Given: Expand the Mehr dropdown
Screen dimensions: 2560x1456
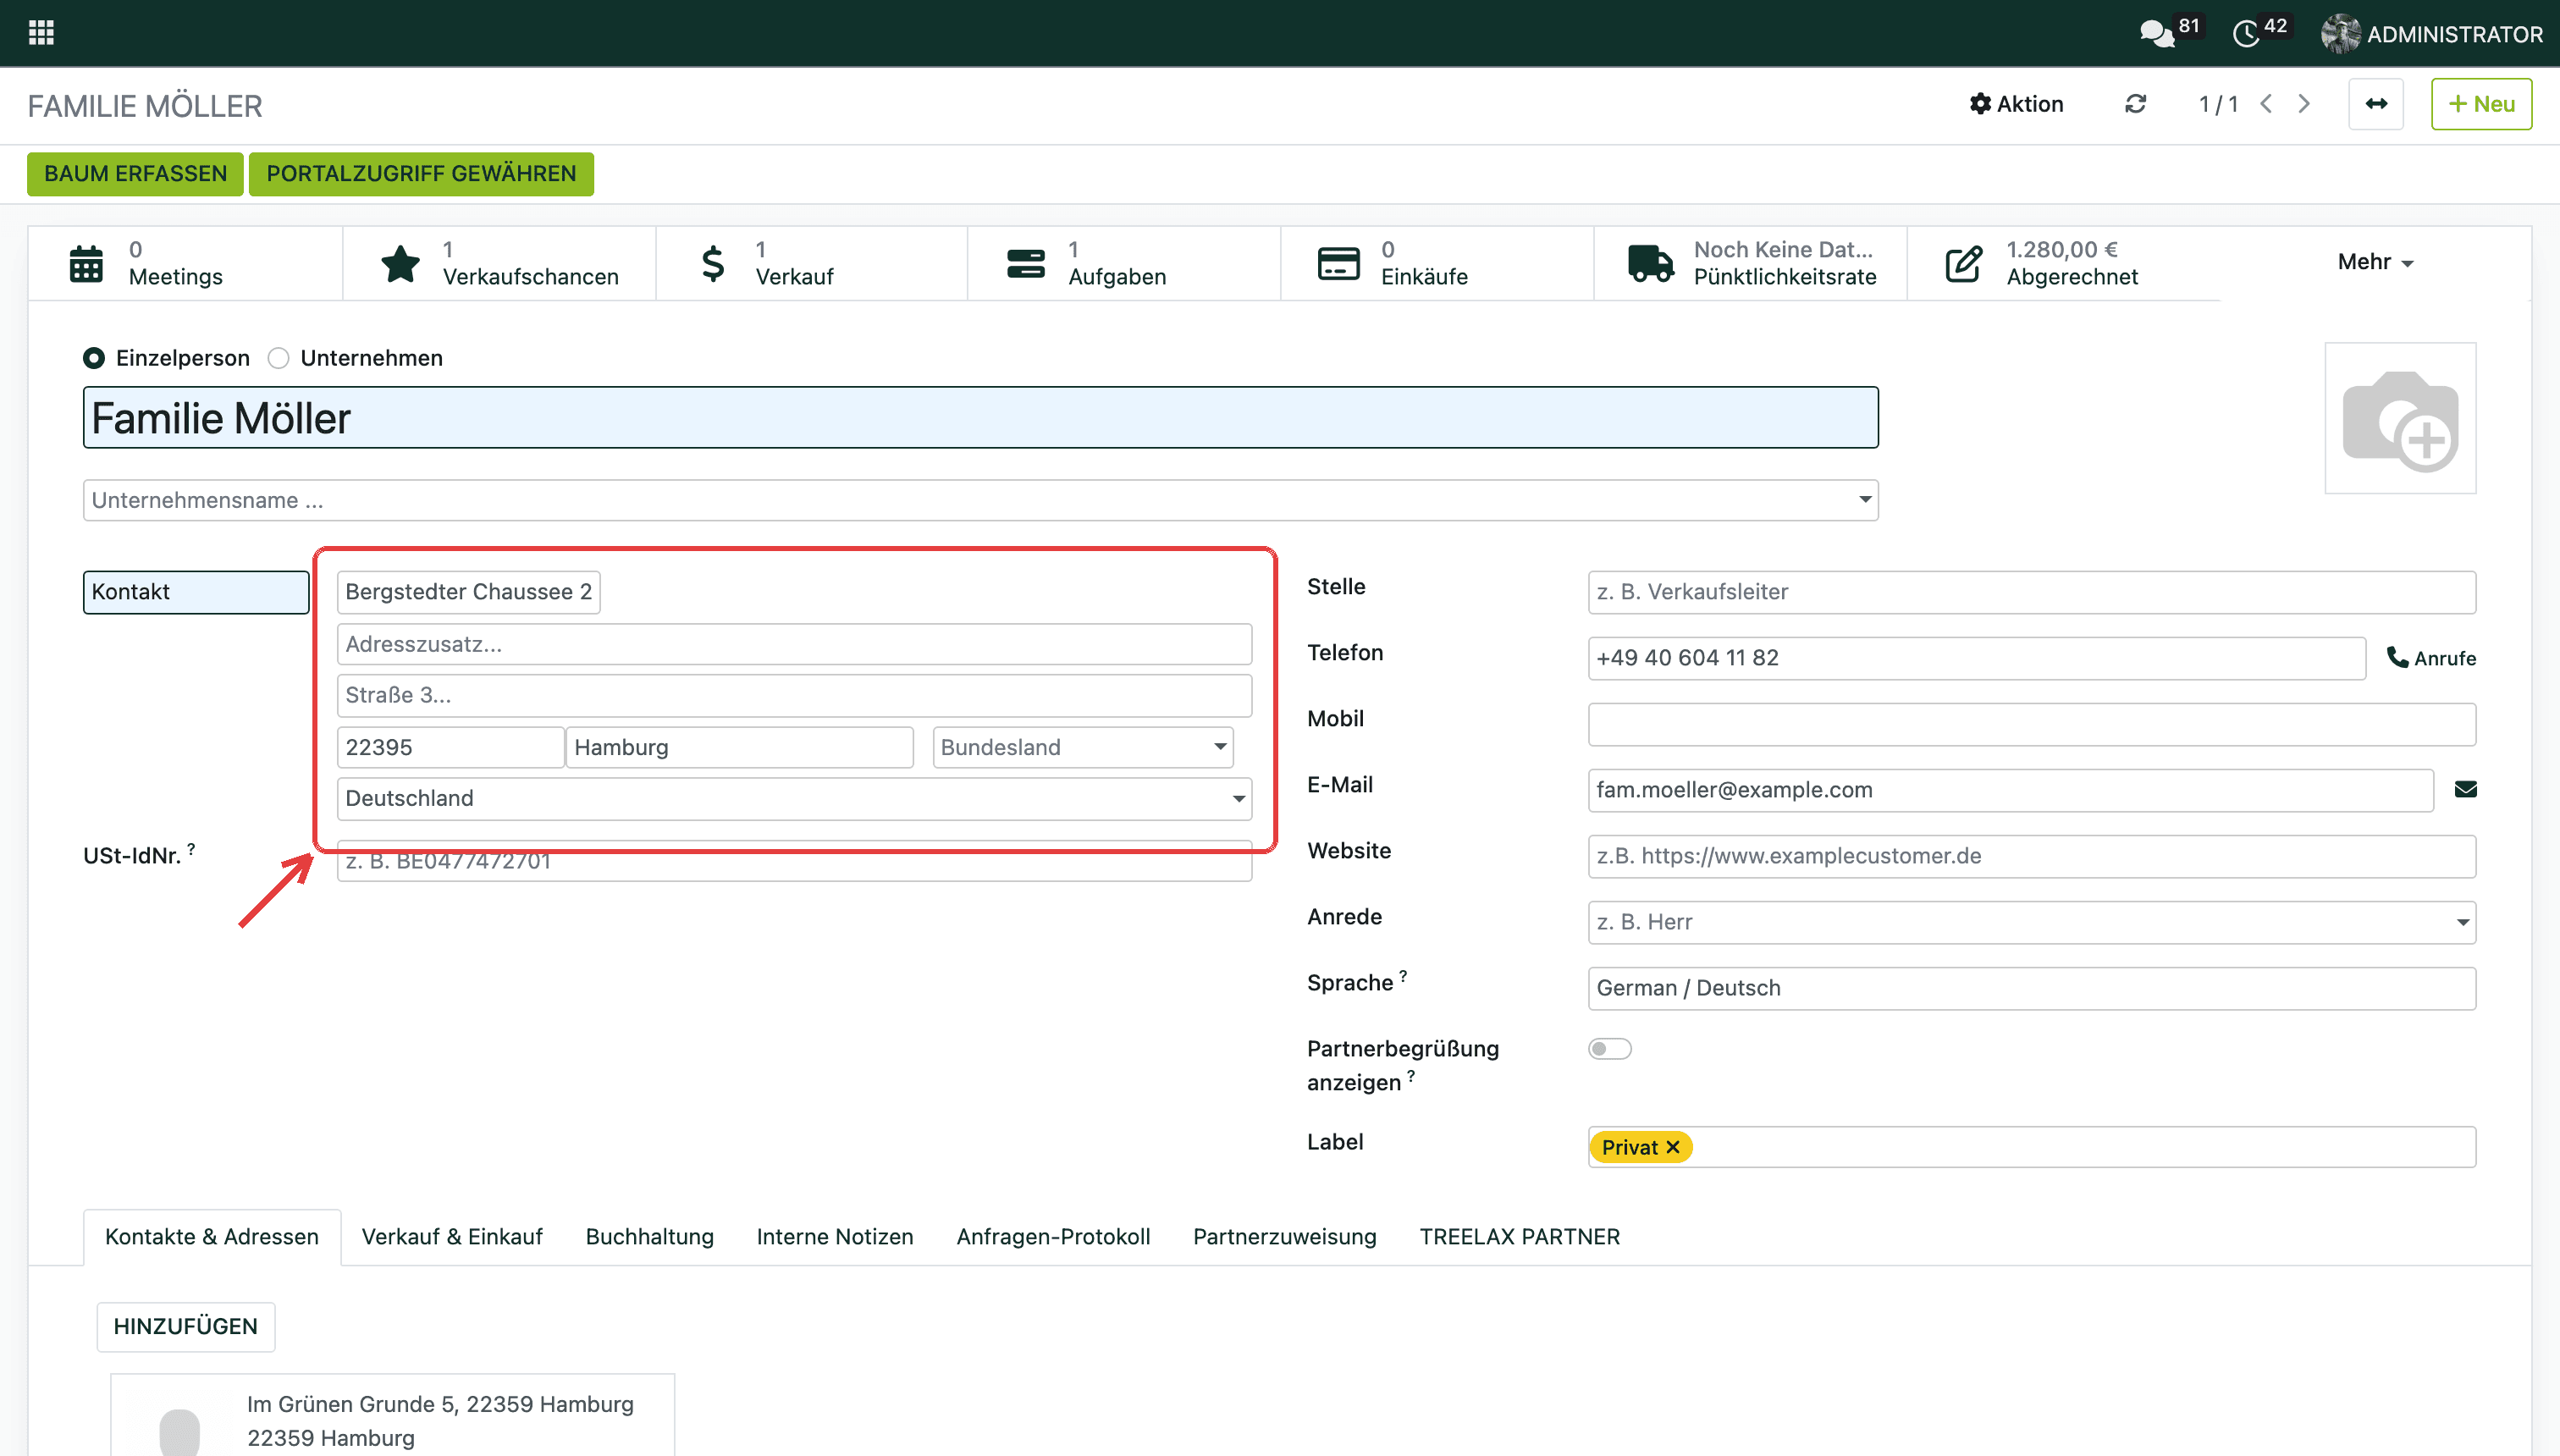Looking at the screenshot, I should coord(2375,262).
